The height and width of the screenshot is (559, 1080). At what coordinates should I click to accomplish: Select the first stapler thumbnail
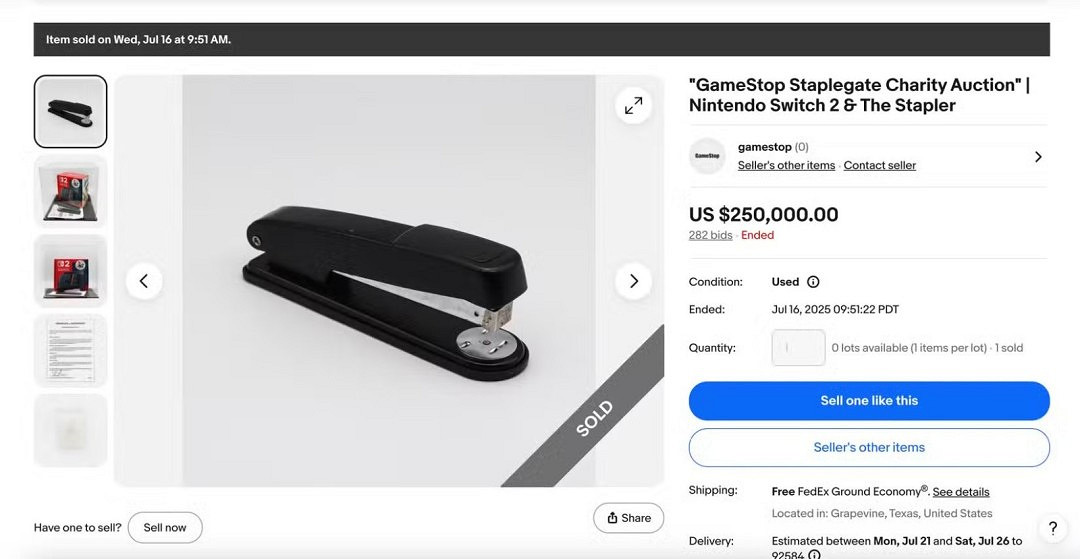pos(70,111)
